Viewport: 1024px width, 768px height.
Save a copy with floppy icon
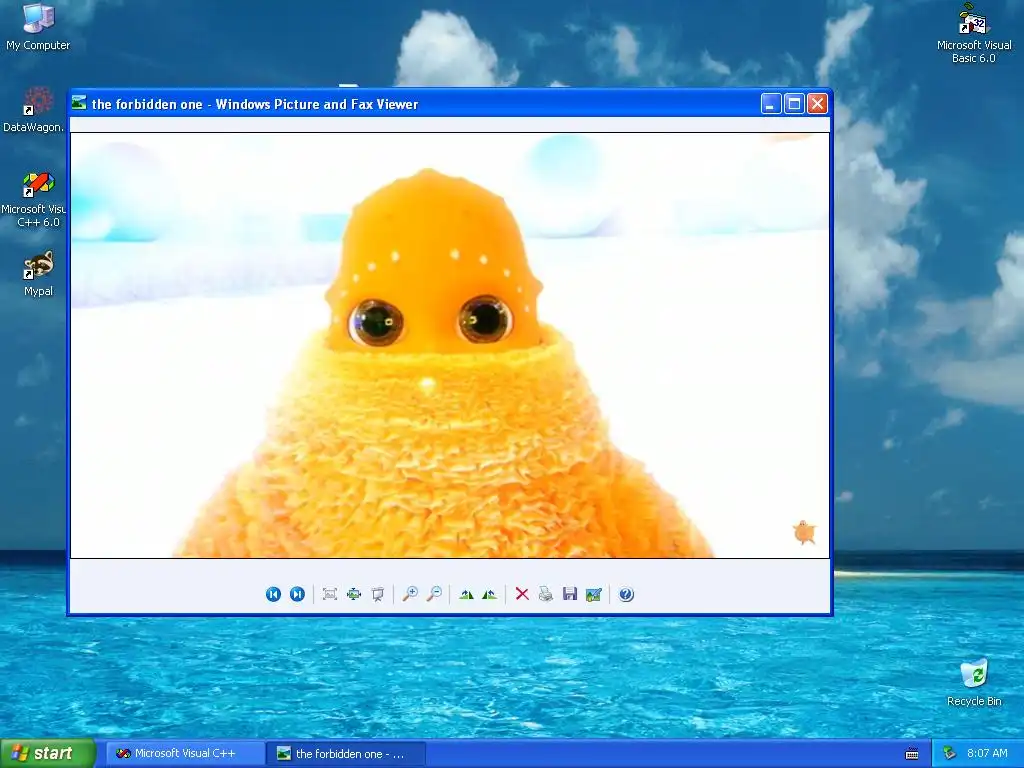point(570,594)
